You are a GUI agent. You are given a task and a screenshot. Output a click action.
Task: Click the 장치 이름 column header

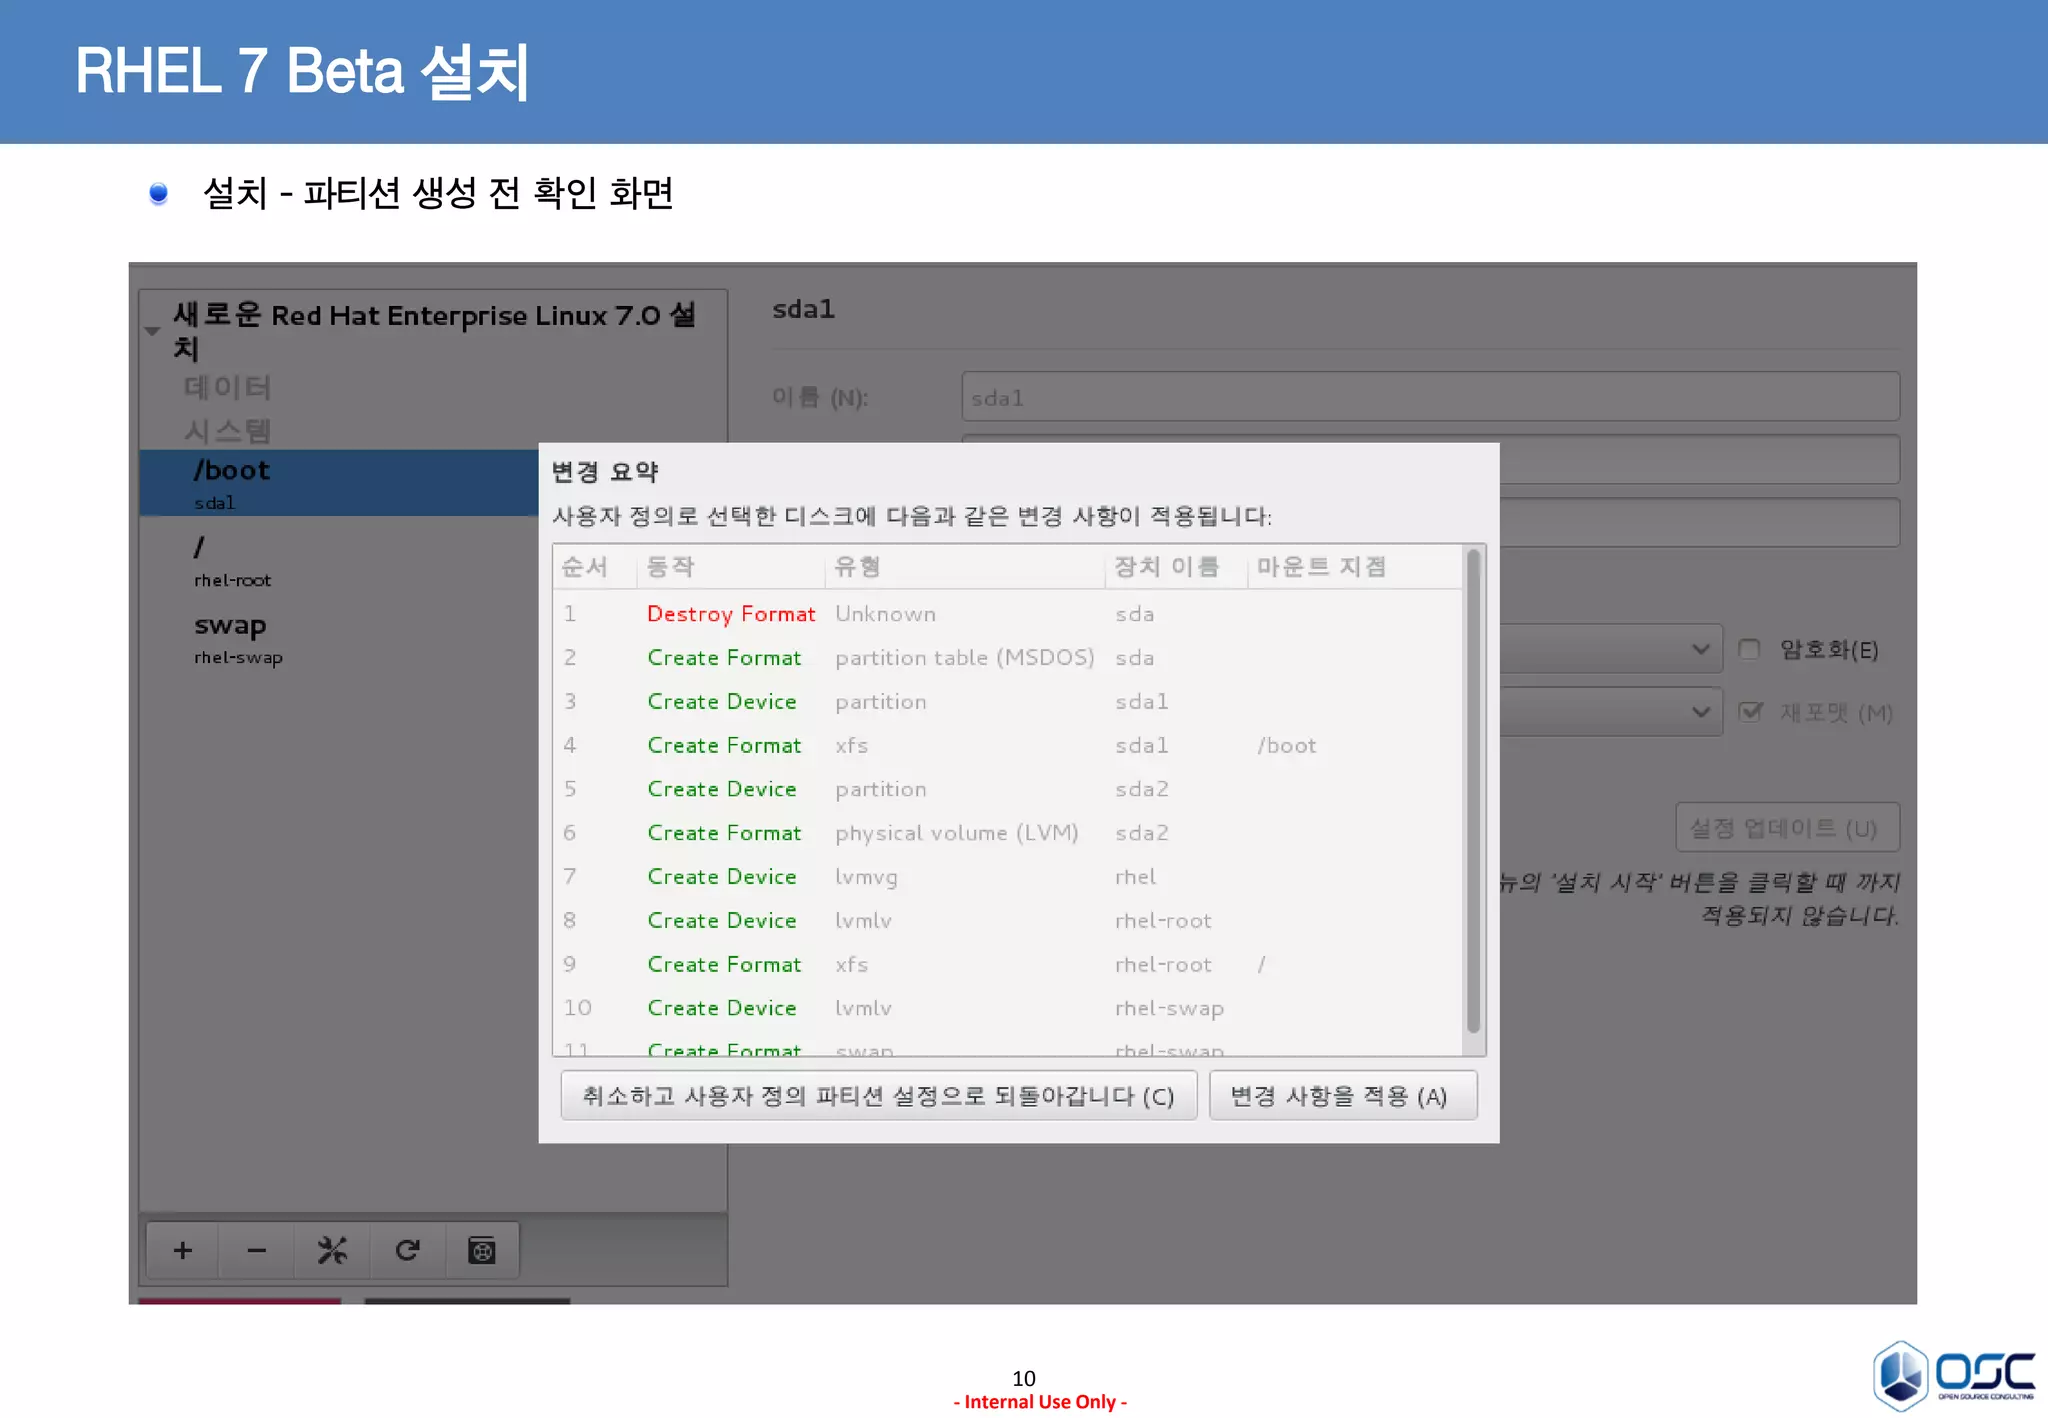point(1177,567)
